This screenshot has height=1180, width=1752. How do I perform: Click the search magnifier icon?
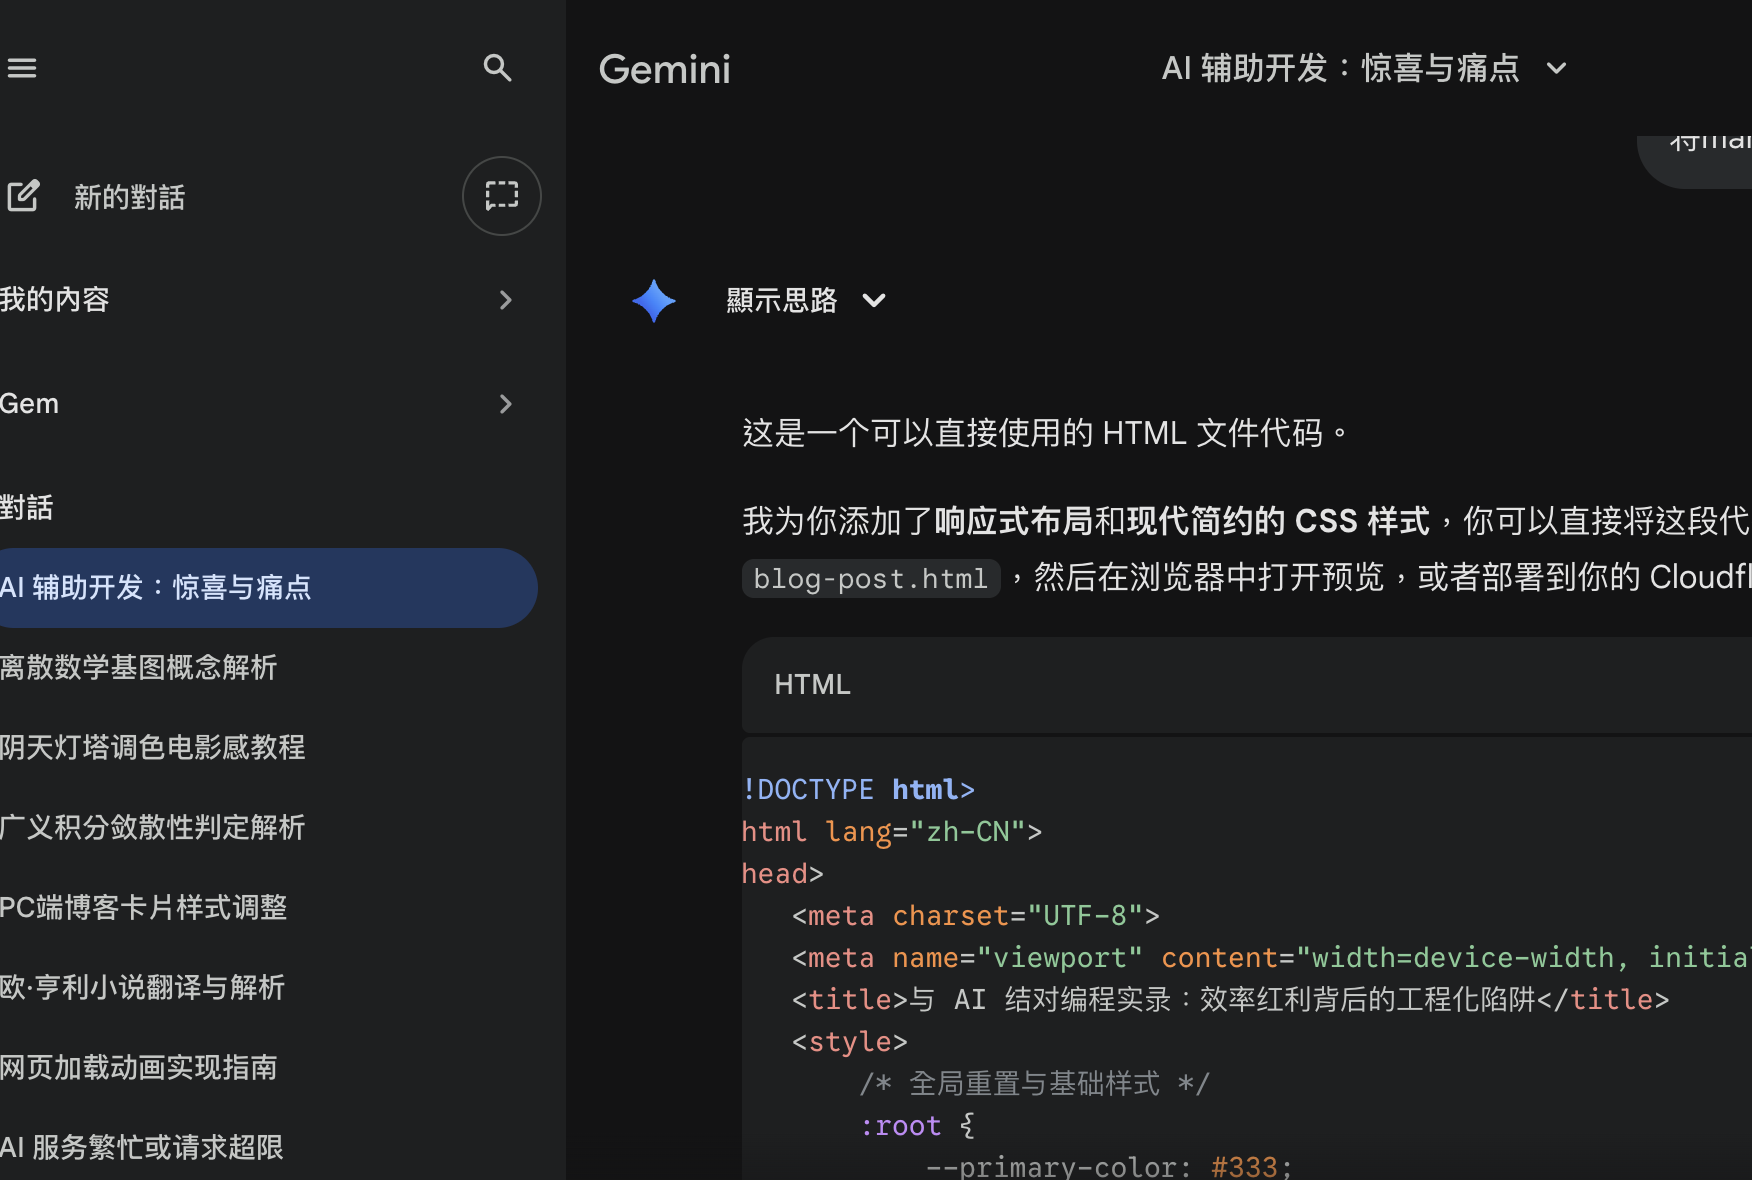[497, 68]
